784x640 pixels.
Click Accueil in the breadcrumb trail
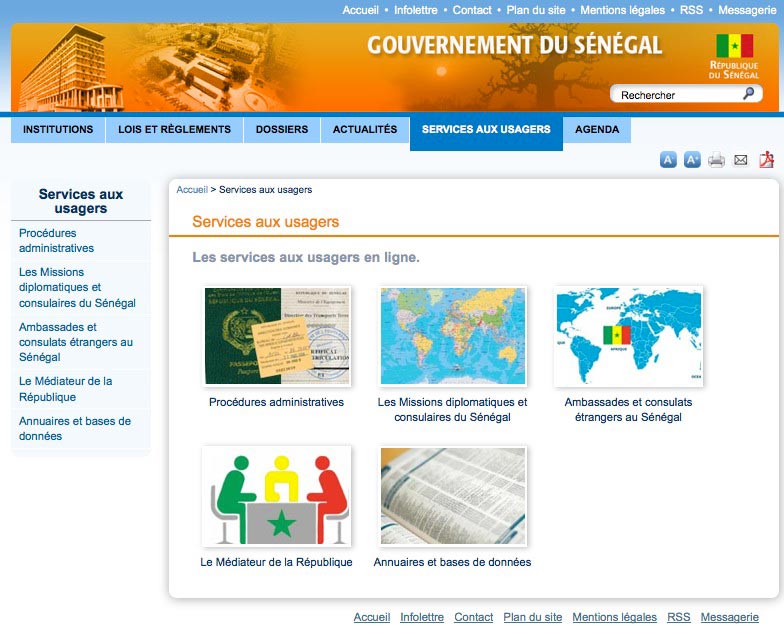[x=192, y=189]
